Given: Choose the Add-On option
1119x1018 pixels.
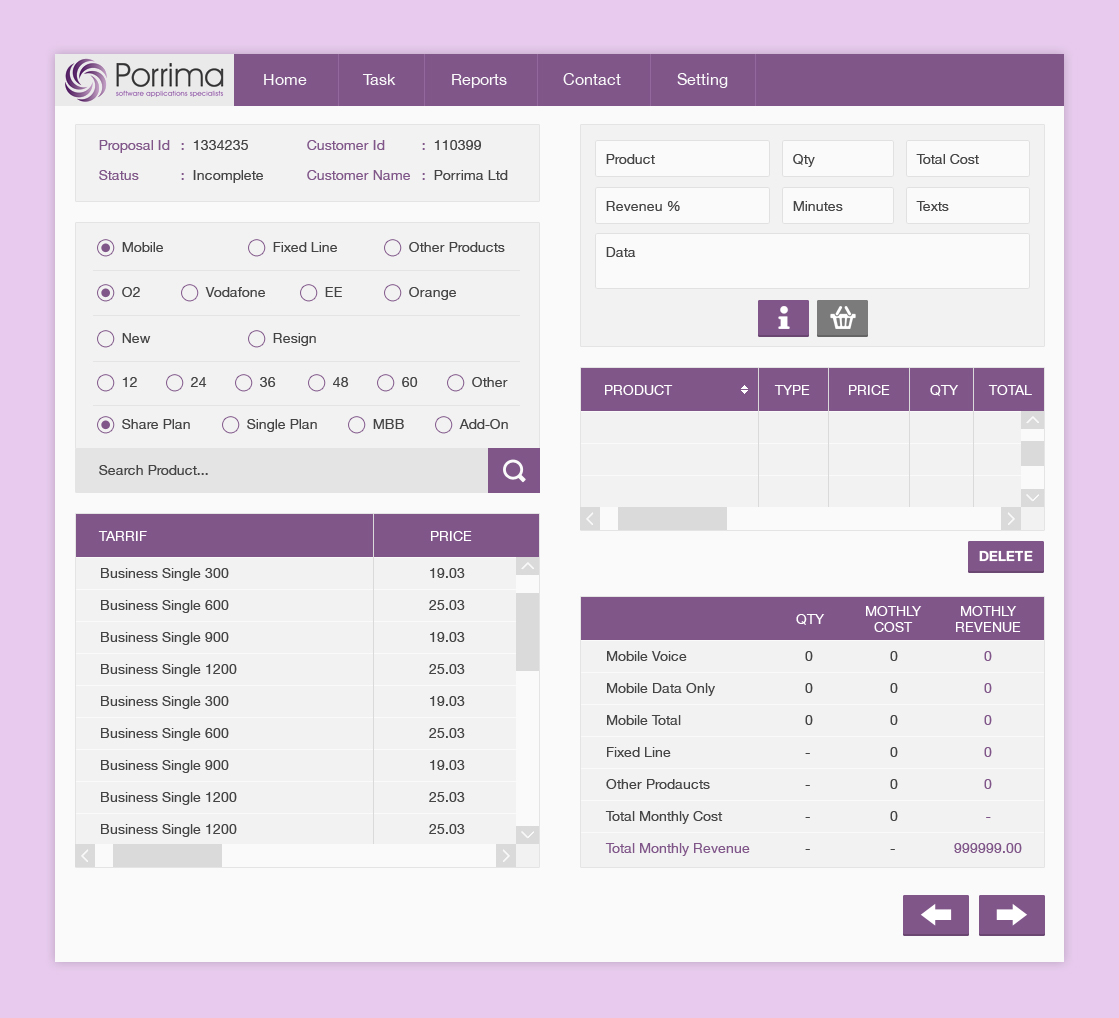Looking at the screenshot, I should click(443, 425).
